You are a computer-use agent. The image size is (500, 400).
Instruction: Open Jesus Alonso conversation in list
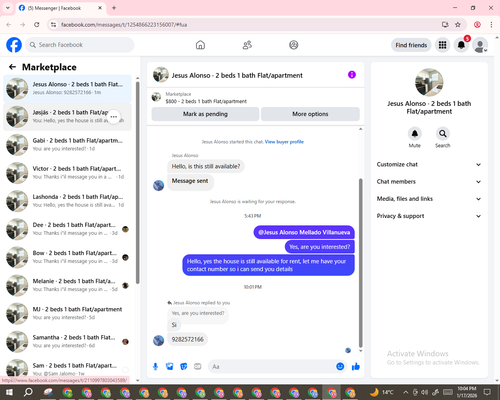pyautogui.click(x=67, y=88)
